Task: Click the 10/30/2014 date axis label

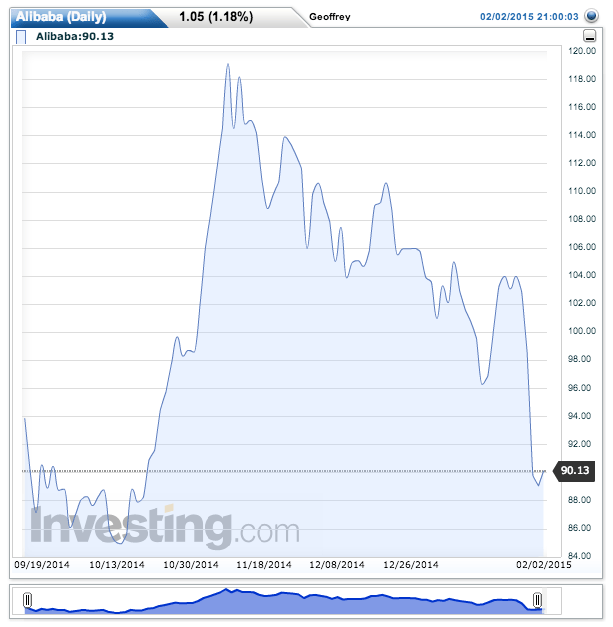Action: (191, 565)
